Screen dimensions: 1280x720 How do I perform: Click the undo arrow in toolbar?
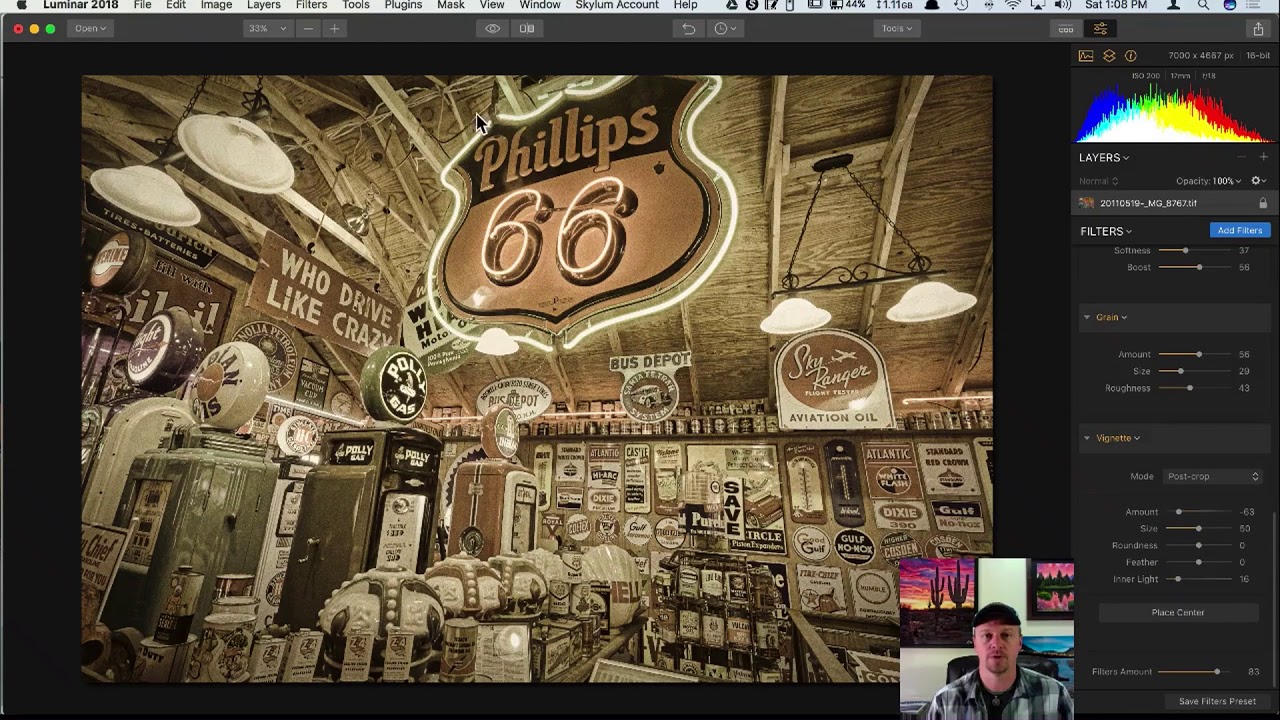[689, 28]
